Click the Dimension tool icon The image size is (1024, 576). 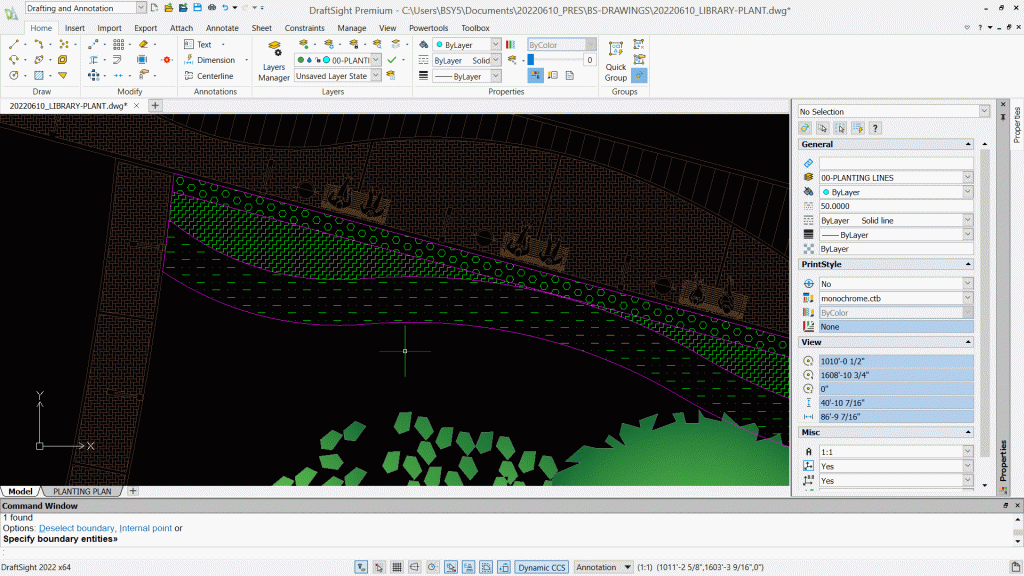coord(189,60)
